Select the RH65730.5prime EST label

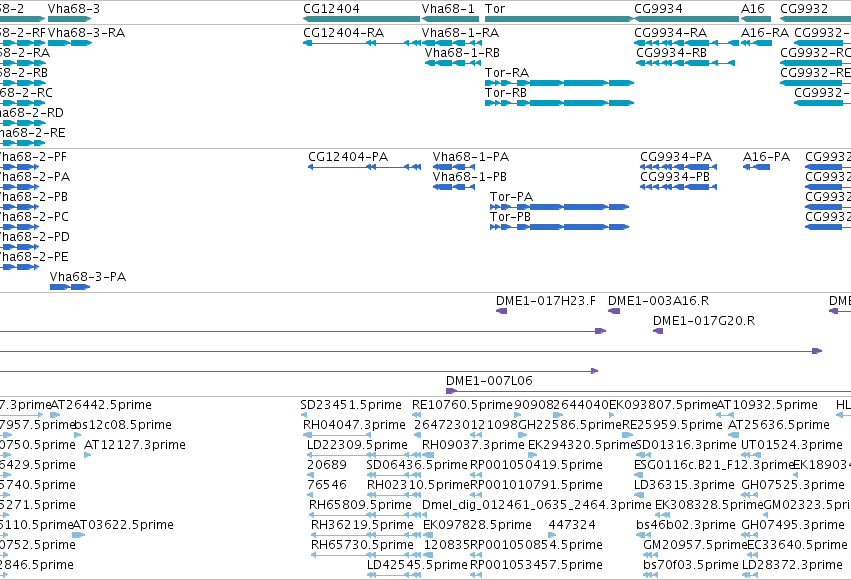[362, 545]
